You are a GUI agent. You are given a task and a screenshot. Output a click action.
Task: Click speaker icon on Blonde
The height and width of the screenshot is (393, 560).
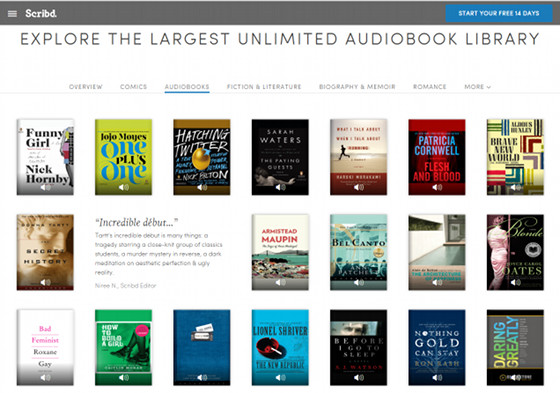coord(515,282)
